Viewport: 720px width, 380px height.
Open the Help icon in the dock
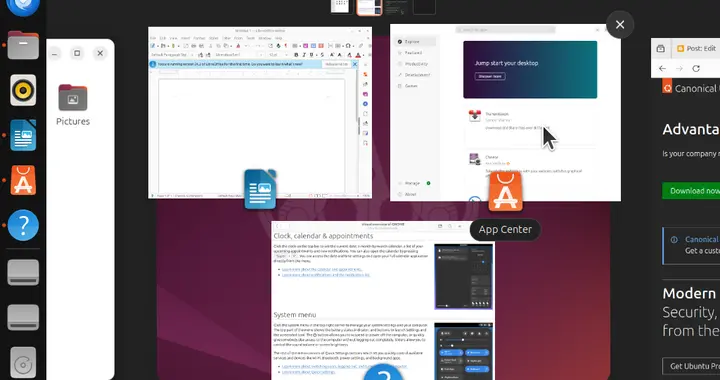pos(23,225)
